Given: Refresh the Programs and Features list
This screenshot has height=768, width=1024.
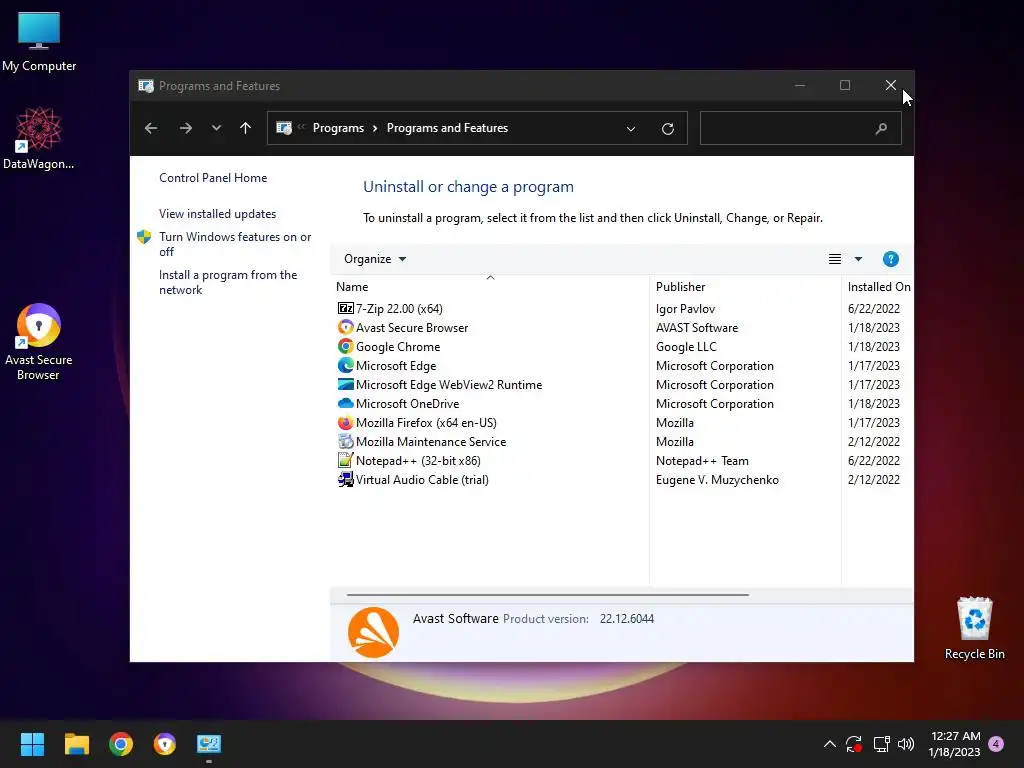Looking at the screenshot, I should click(667, 129).
